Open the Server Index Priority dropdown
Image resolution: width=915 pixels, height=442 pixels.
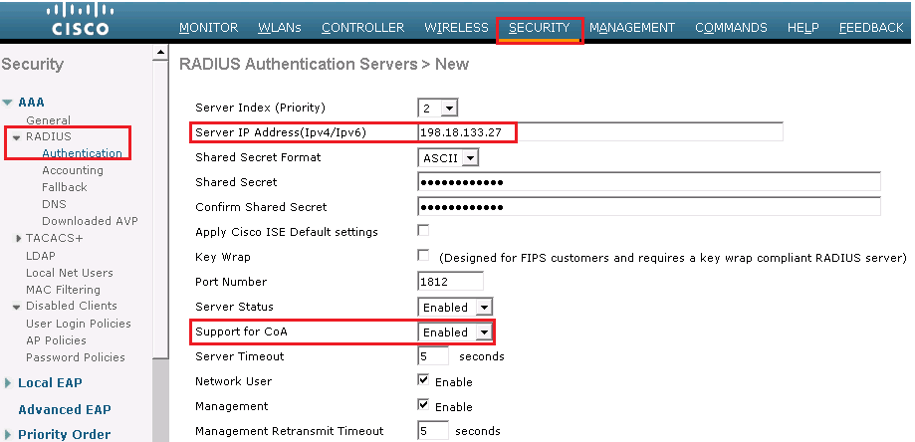438,108
